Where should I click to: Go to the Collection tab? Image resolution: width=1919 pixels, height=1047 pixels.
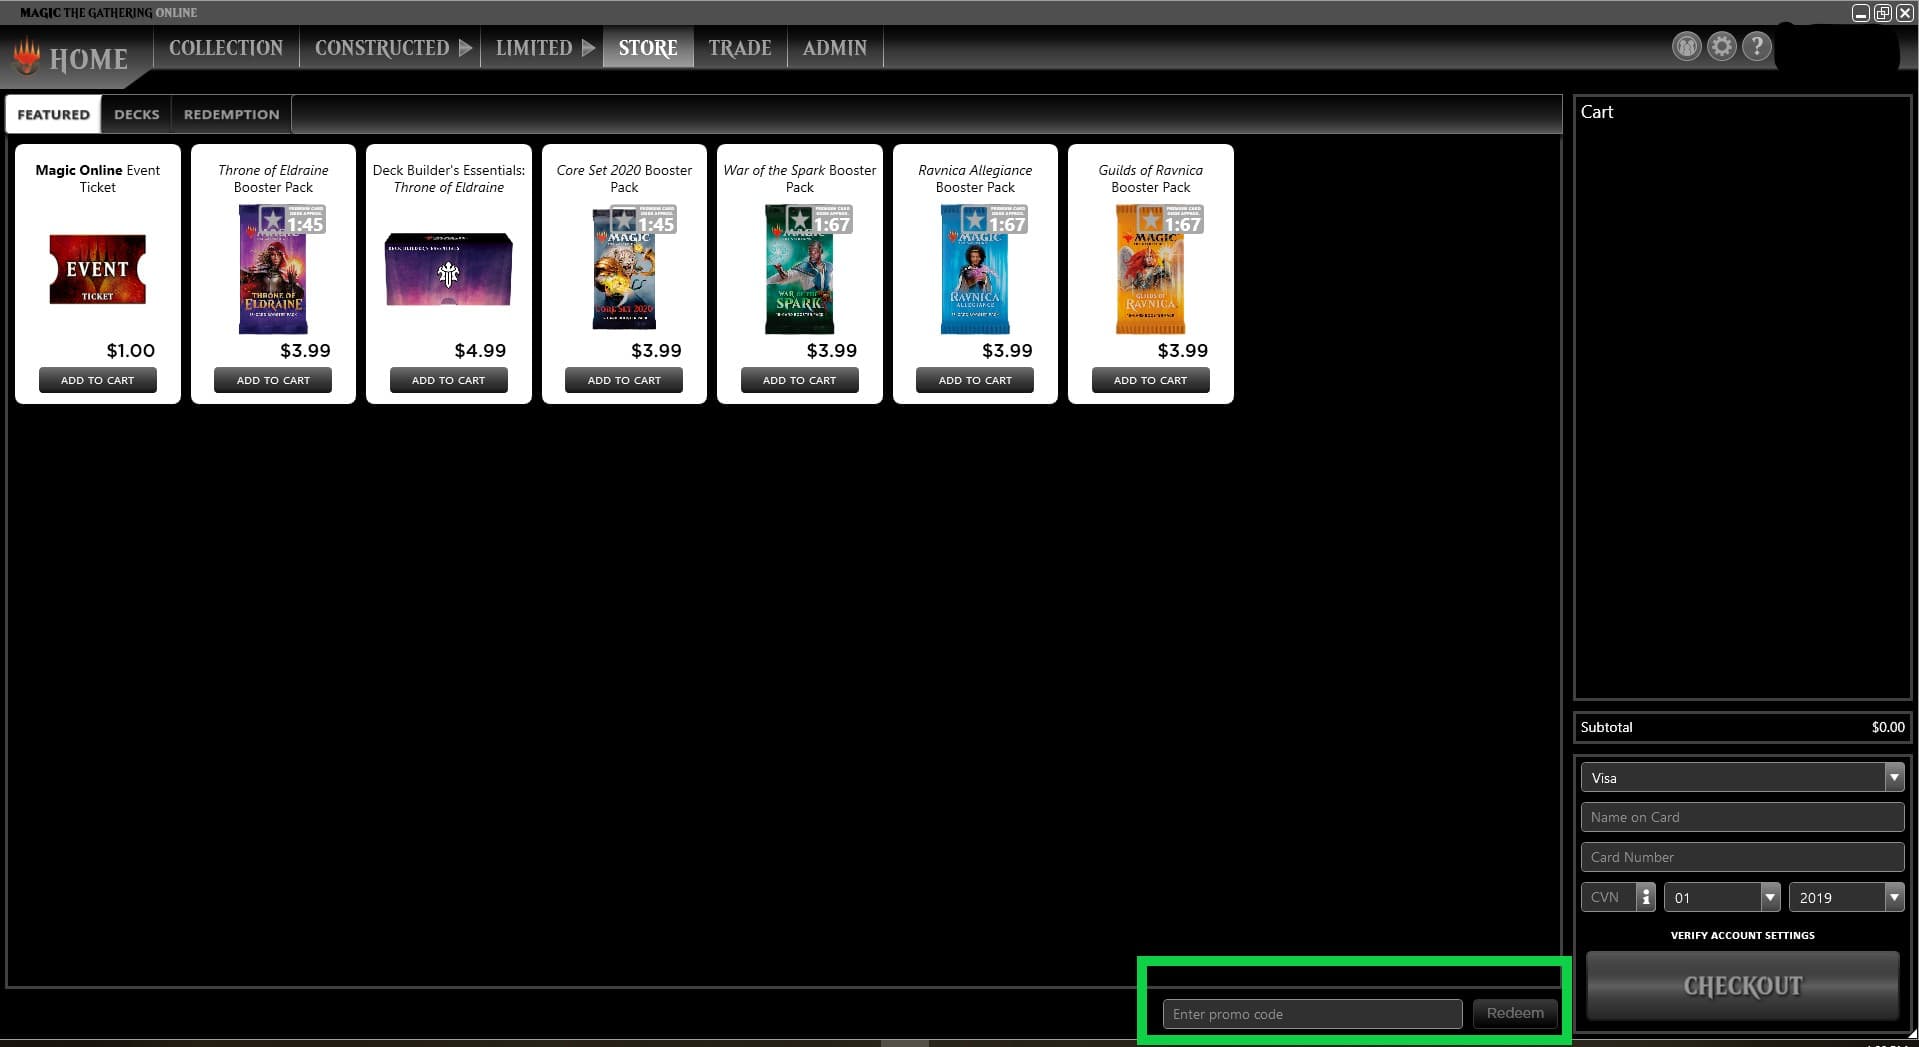pos(226,48)
